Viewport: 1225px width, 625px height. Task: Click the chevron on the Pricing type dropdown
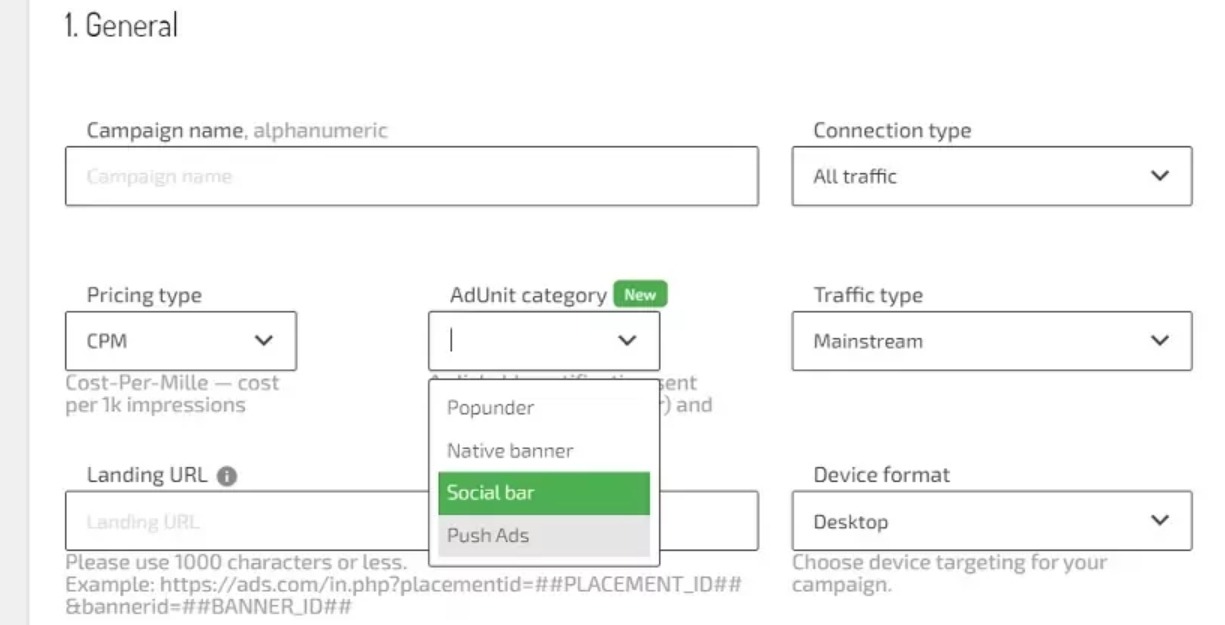tap(266, 340)
